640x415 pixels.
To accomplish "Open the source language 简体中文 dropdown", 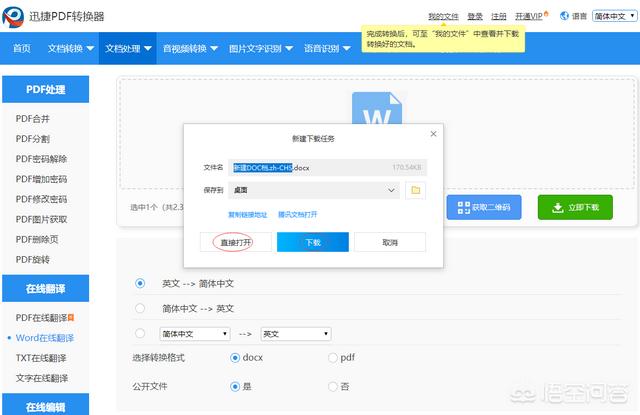I will coord(195,334).
